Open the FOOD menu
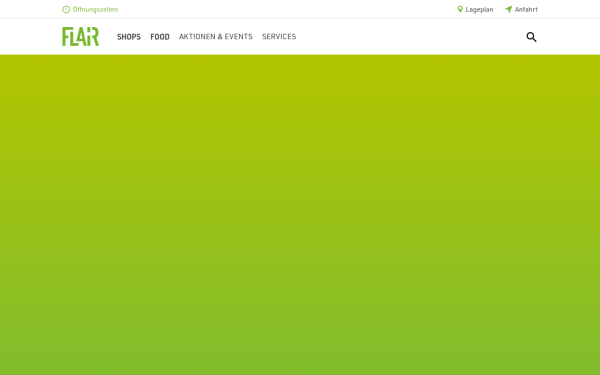The width and height of the screenshot is (600, 375). coord(160,37)
